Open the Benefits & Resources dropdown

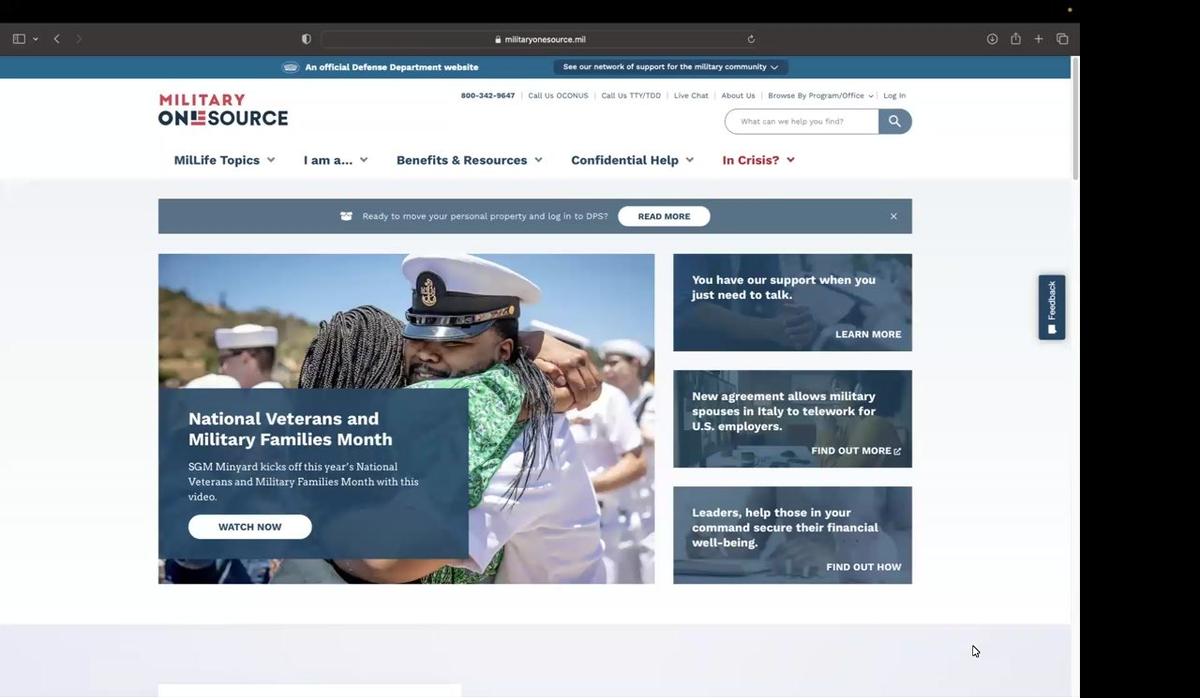[469, 160]
